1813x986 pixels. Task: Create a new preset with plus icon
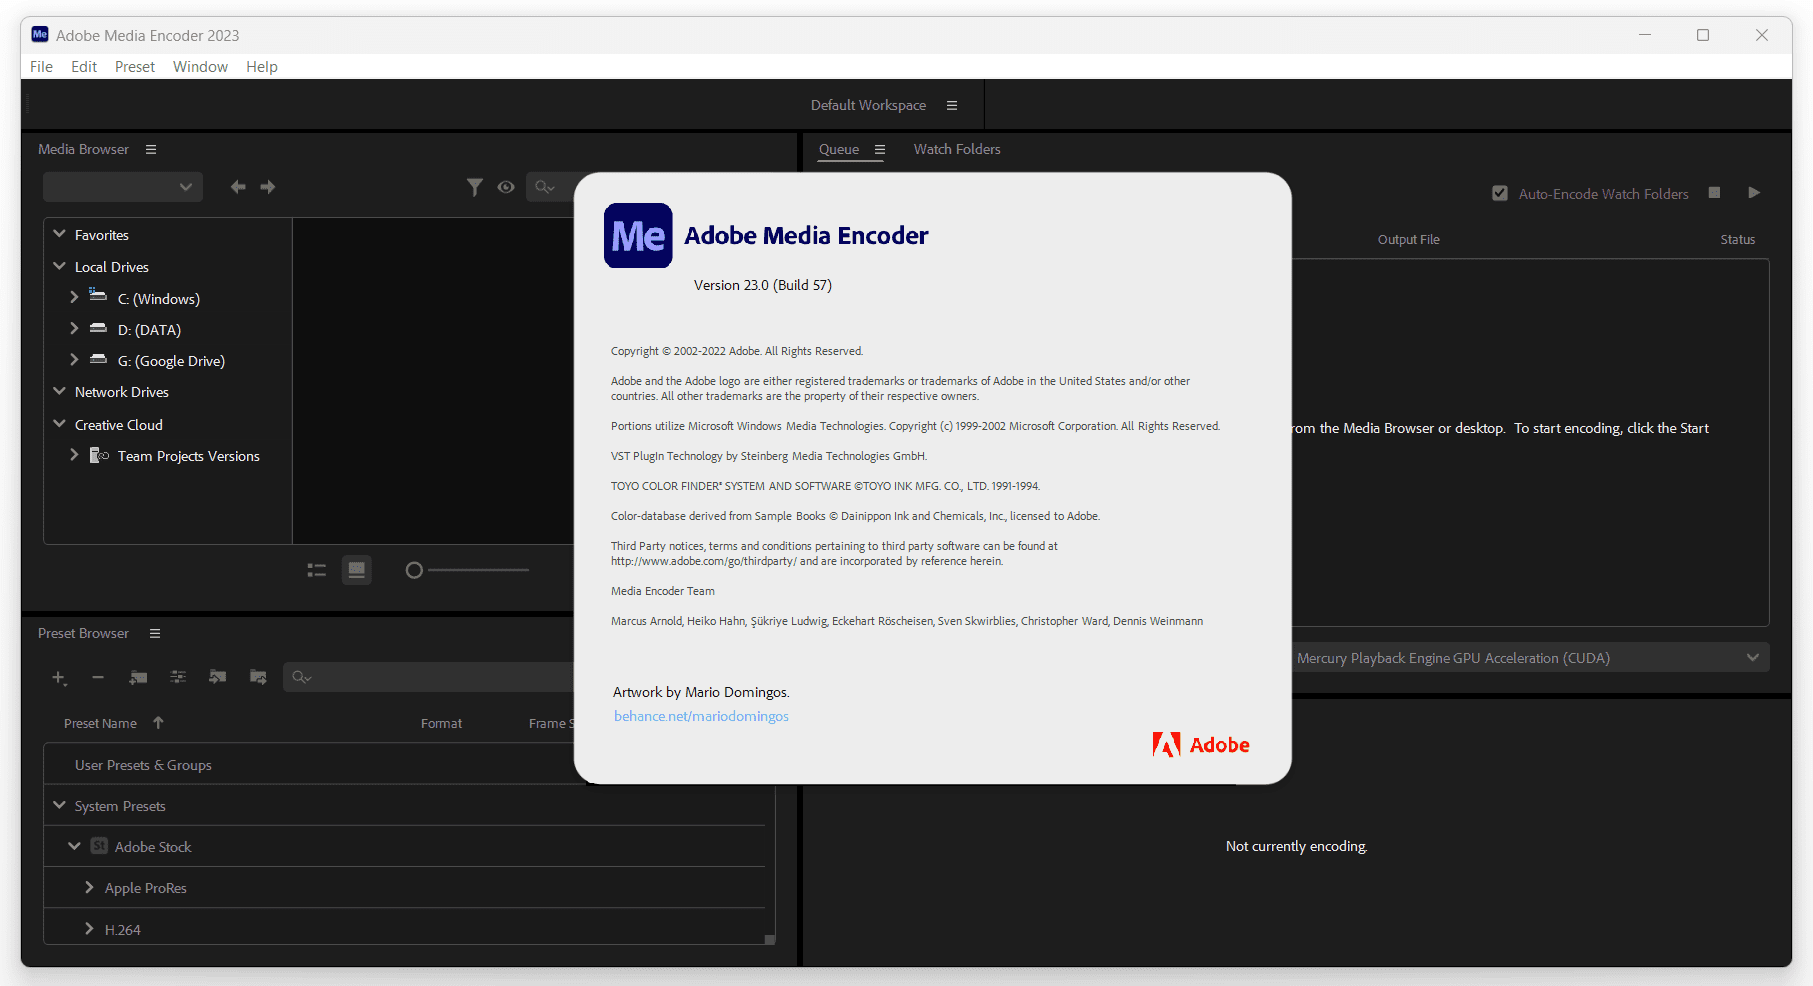59,678
